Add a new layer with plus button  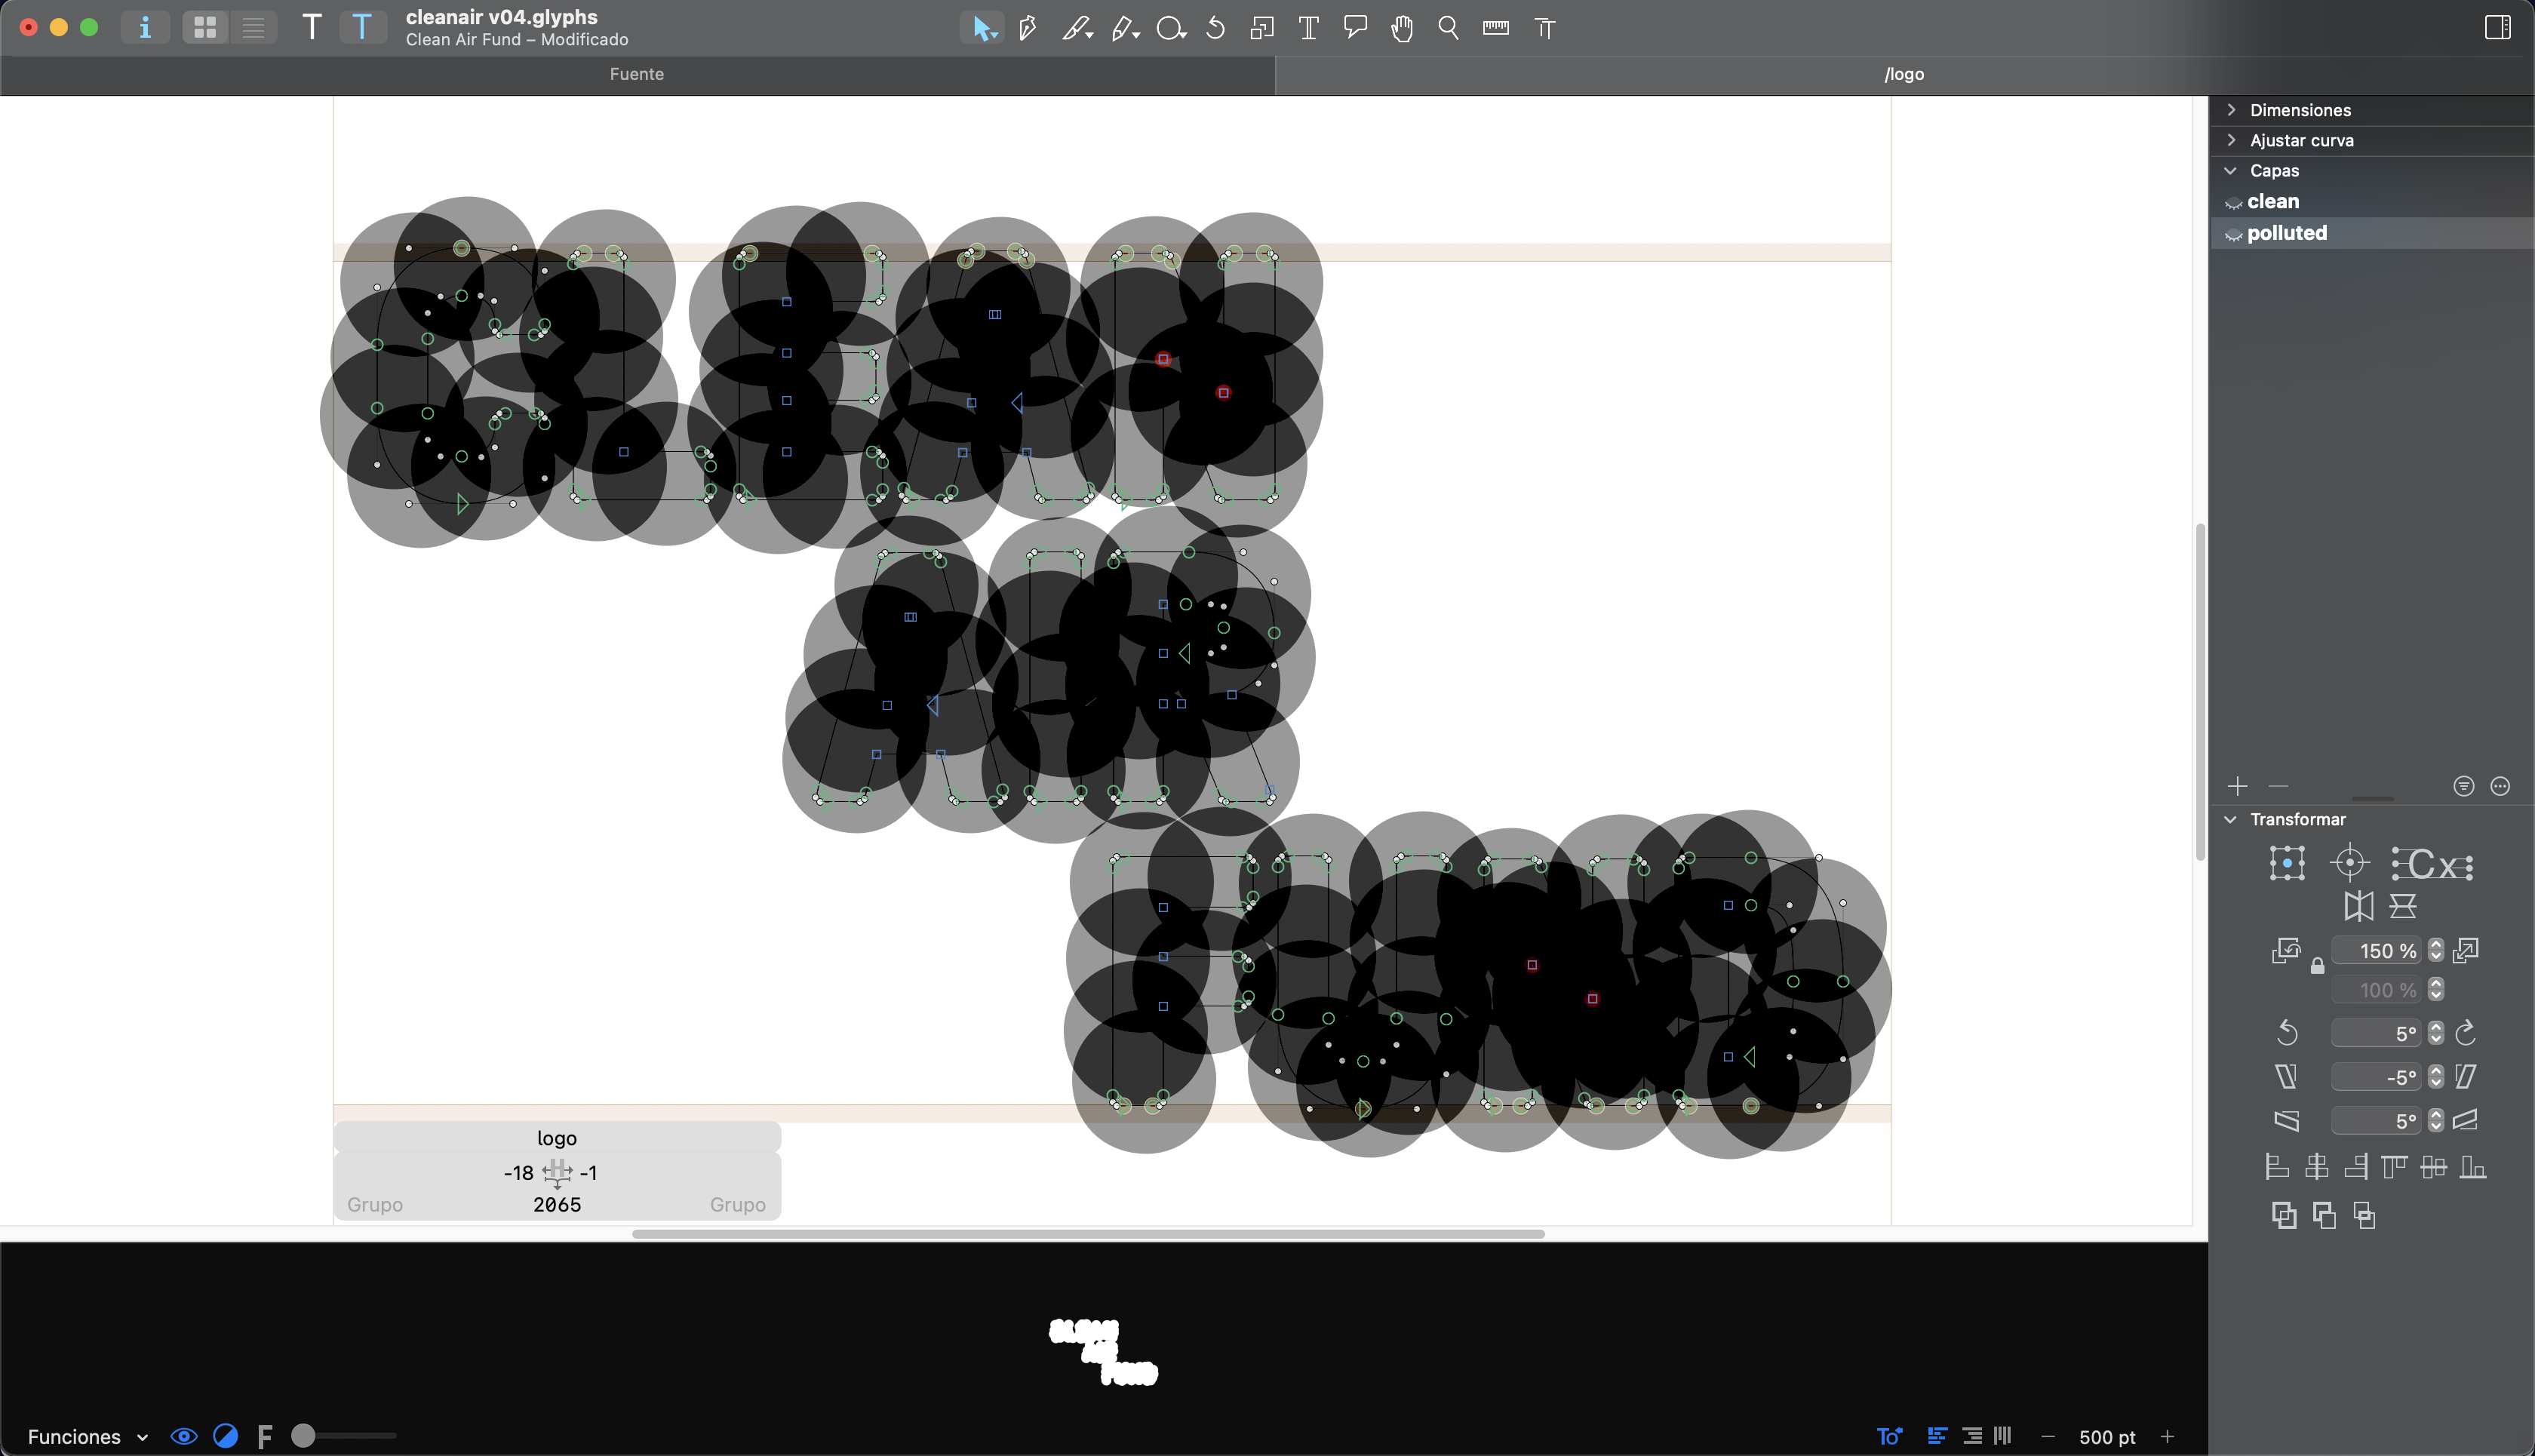click(2238, 786)
